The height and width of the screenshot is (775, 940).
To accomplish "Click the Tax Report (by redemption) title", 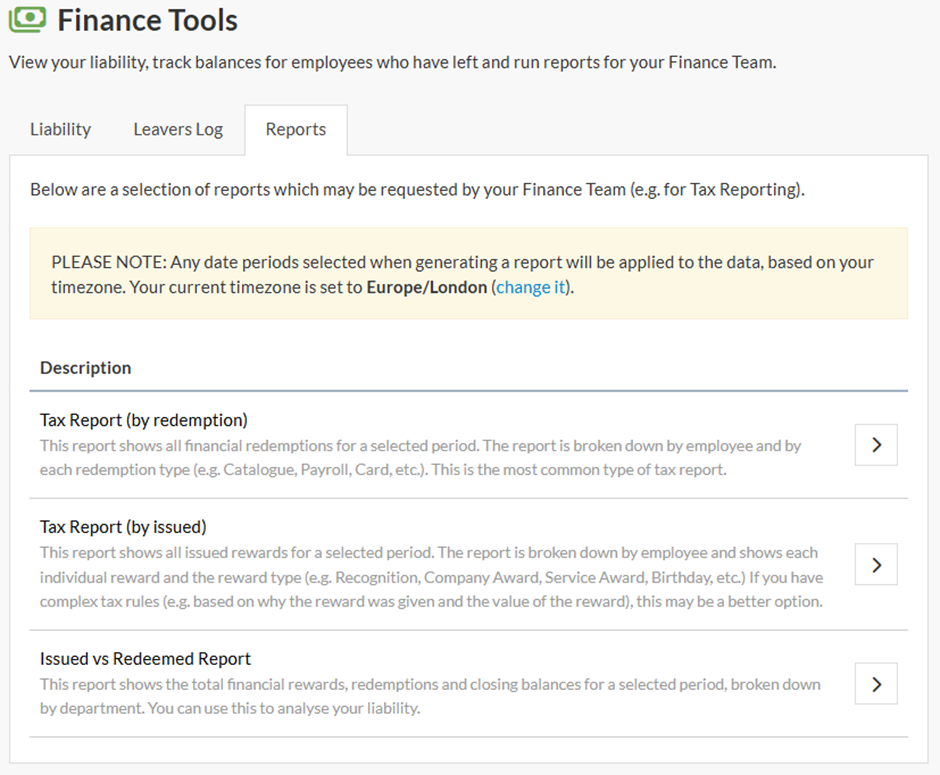I will [143, 420].
